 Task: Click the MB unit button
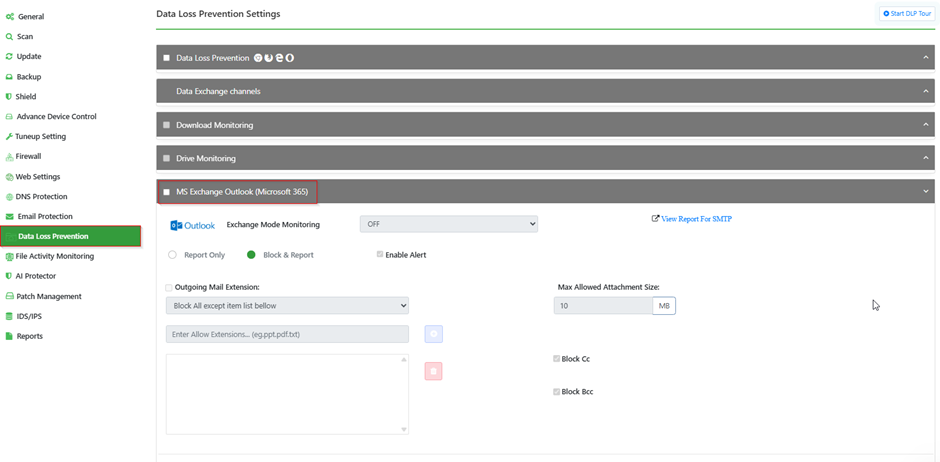(664, 306)
